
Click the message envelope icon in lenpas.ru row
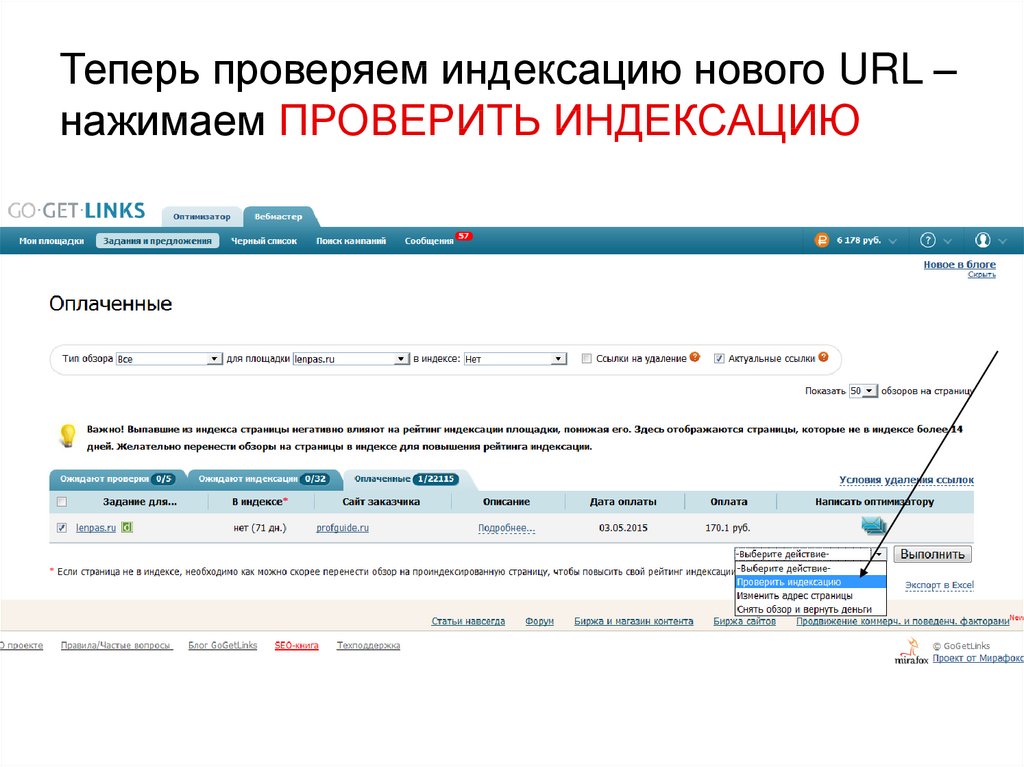(x=874, y=525)
